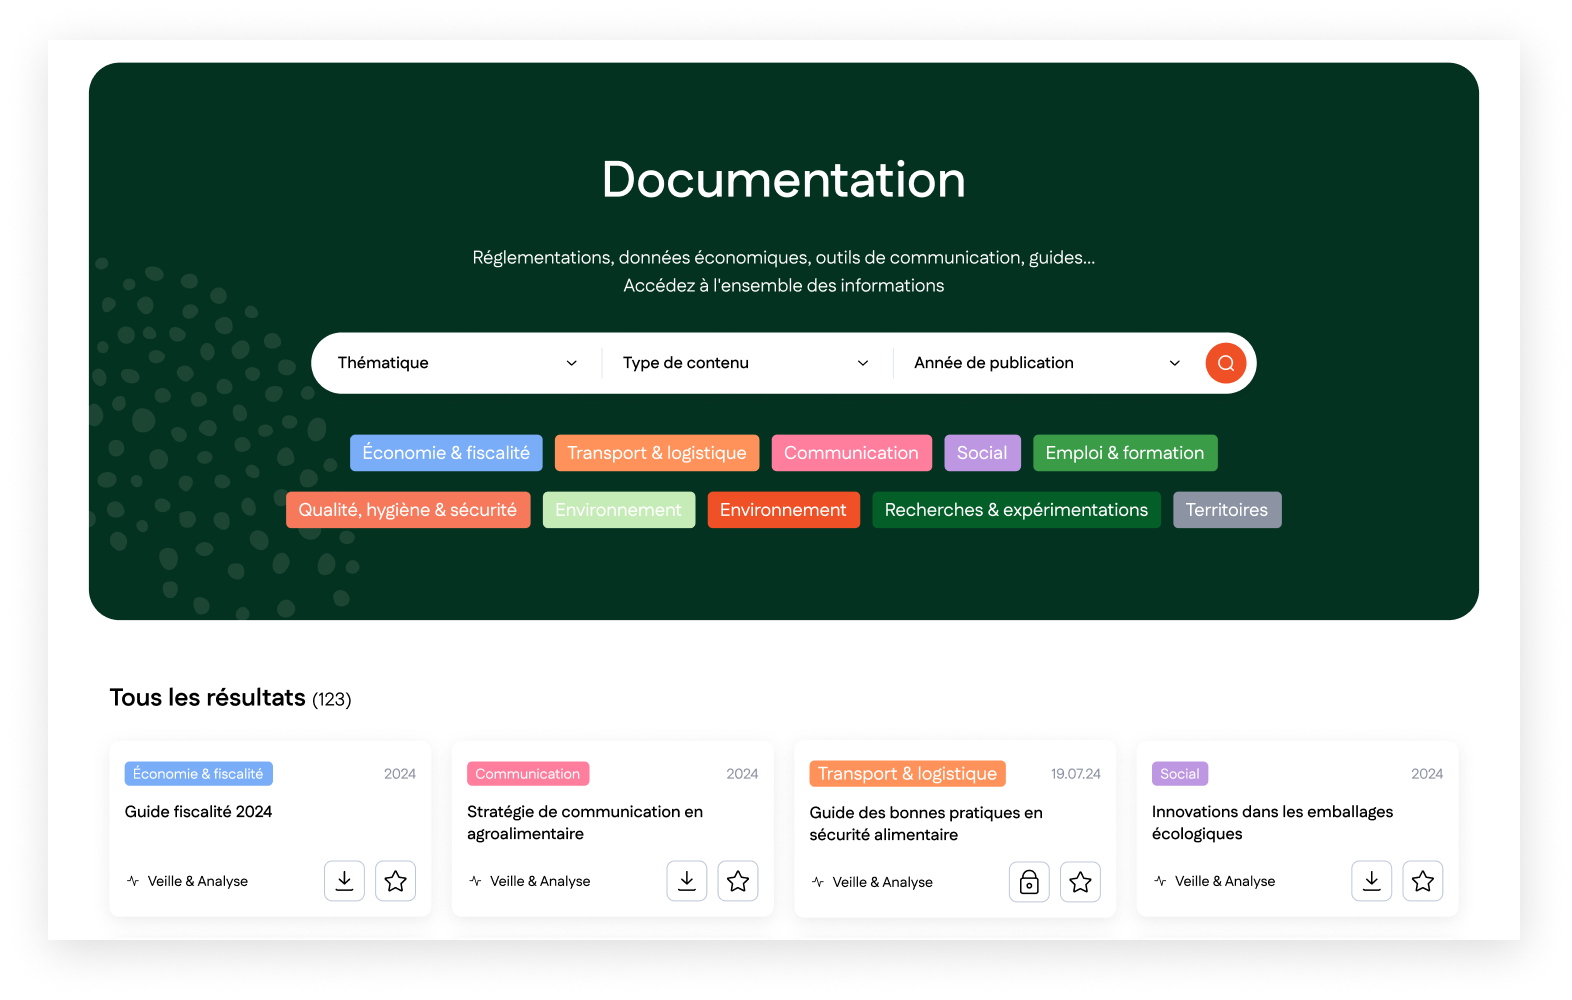Select Recherches & expérimentations filter tag
The height and width of the screenshot is (1000, 1572).
coord(1016,510)
